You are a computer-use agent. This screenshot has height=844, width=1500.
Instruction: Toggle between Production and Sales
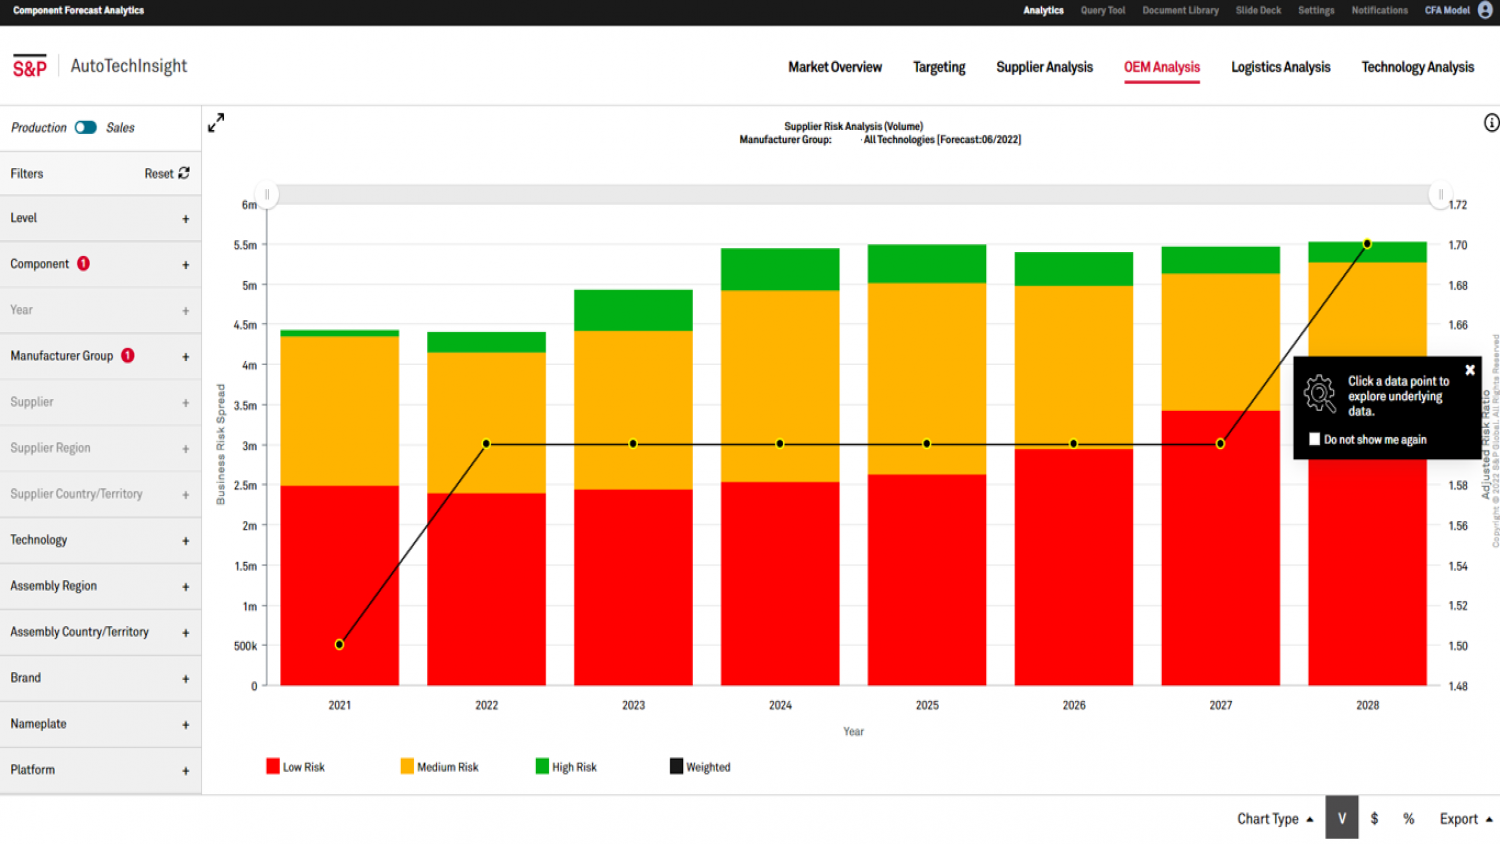click(x=86, y=128)
